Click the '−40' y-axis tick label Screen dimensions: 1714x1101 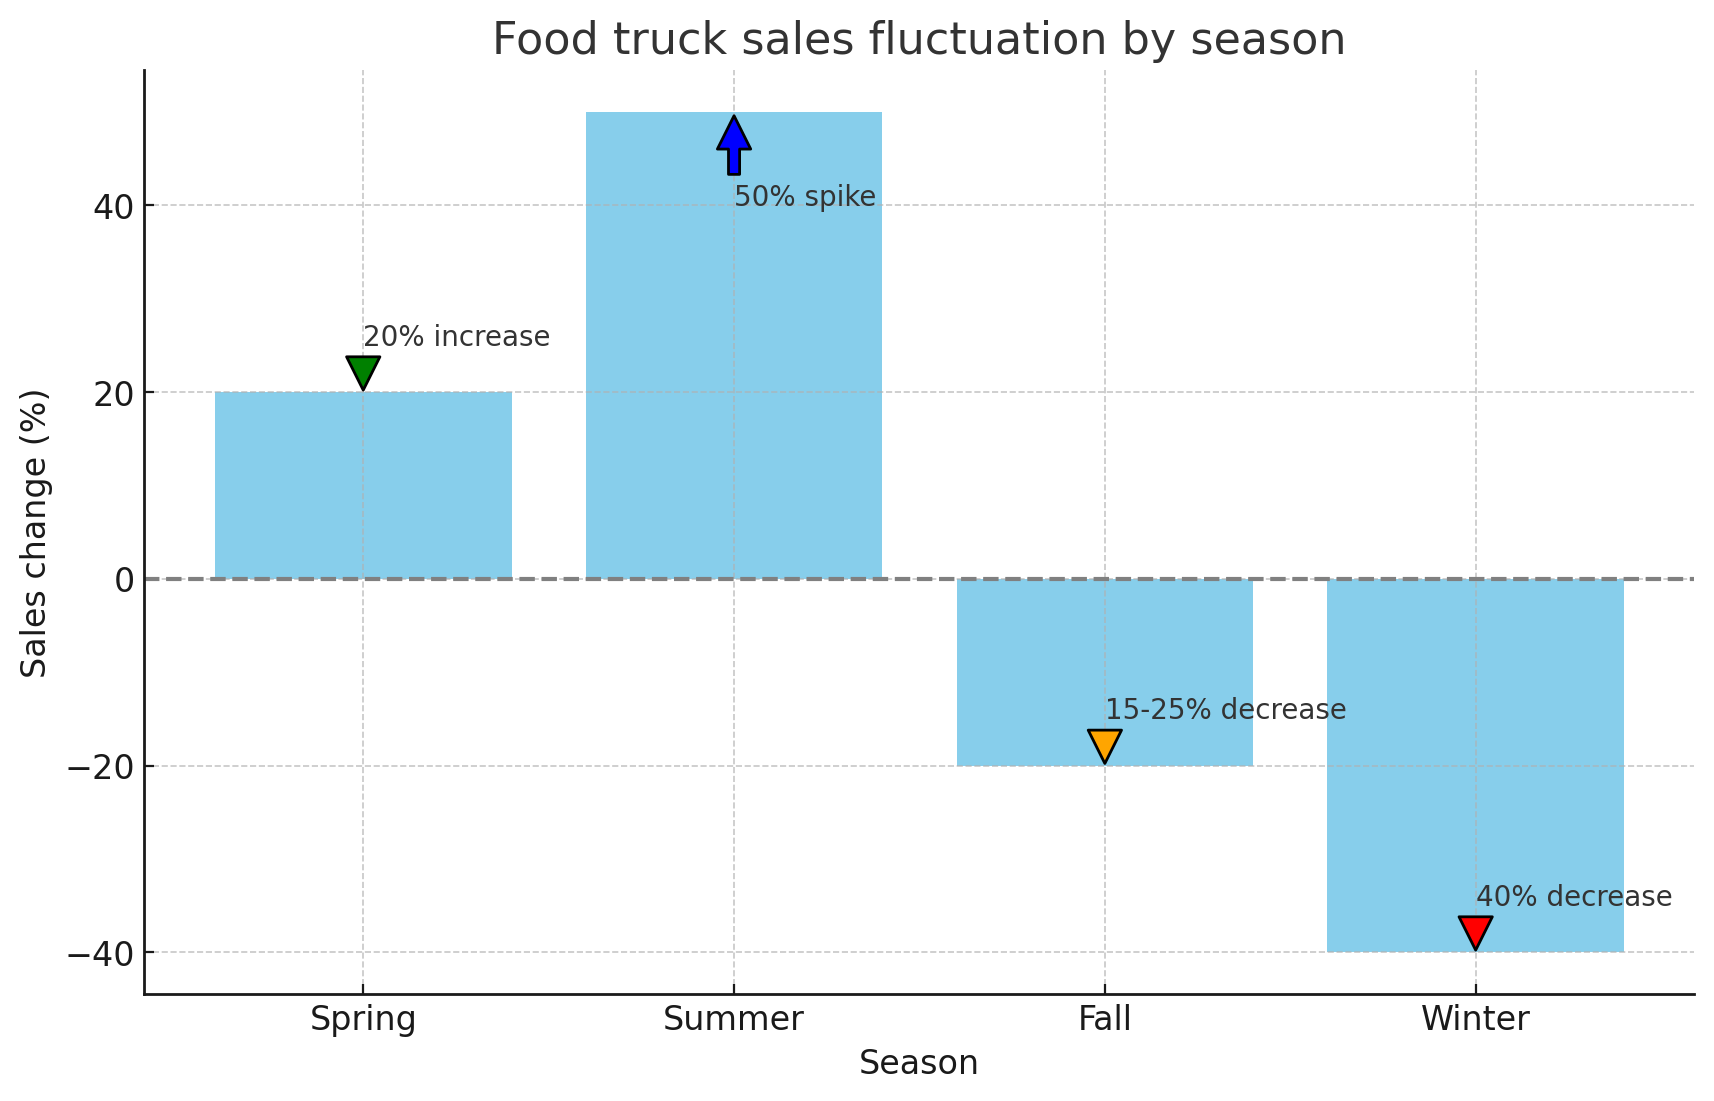click(101, 953)
